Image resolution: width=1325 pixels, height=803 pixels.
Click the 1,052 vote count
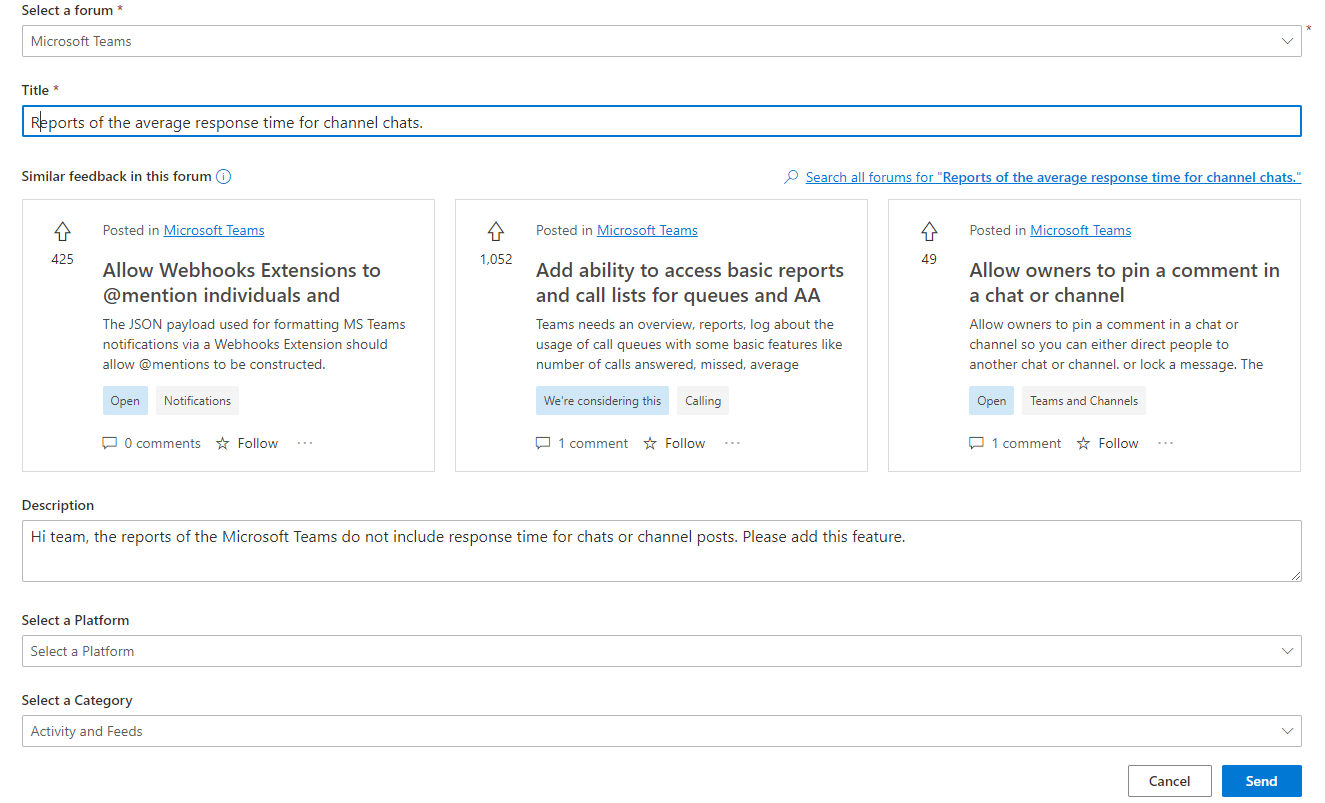coord(496,259)
